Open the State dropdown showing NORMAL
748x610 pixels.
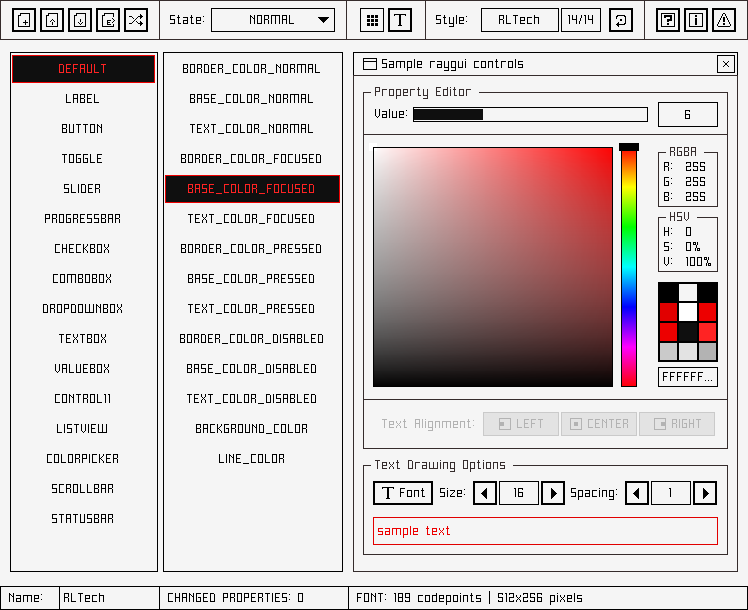pos(273,20)
